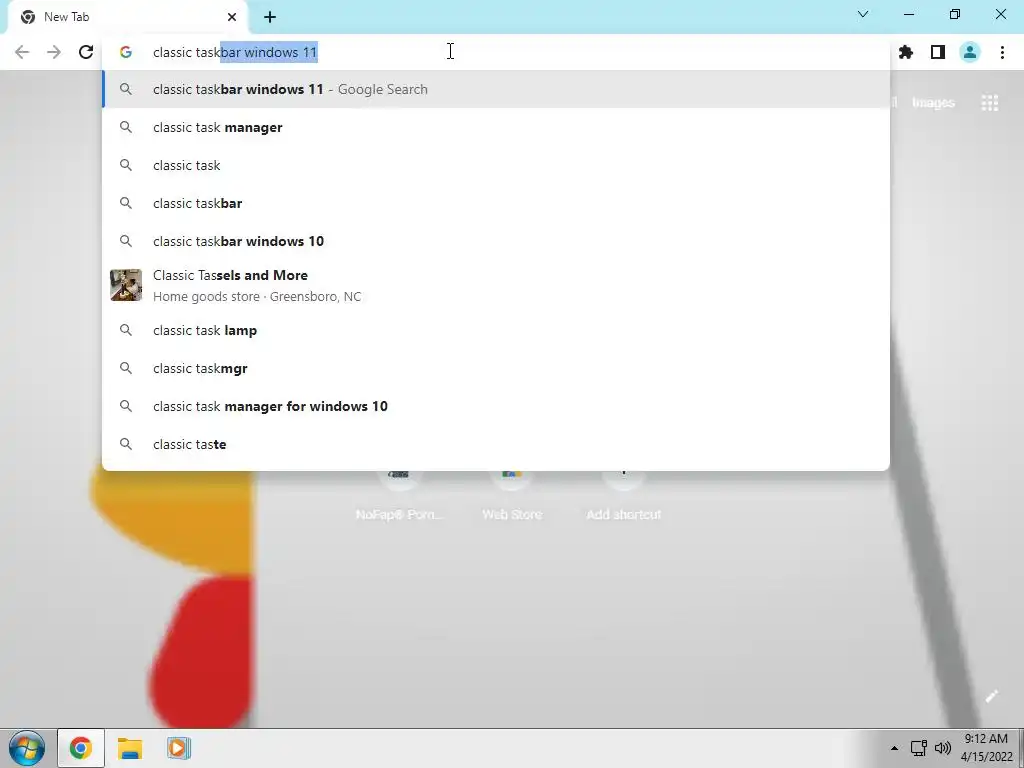
Task: Close the New Tab tab
Action: click(232, 17)
